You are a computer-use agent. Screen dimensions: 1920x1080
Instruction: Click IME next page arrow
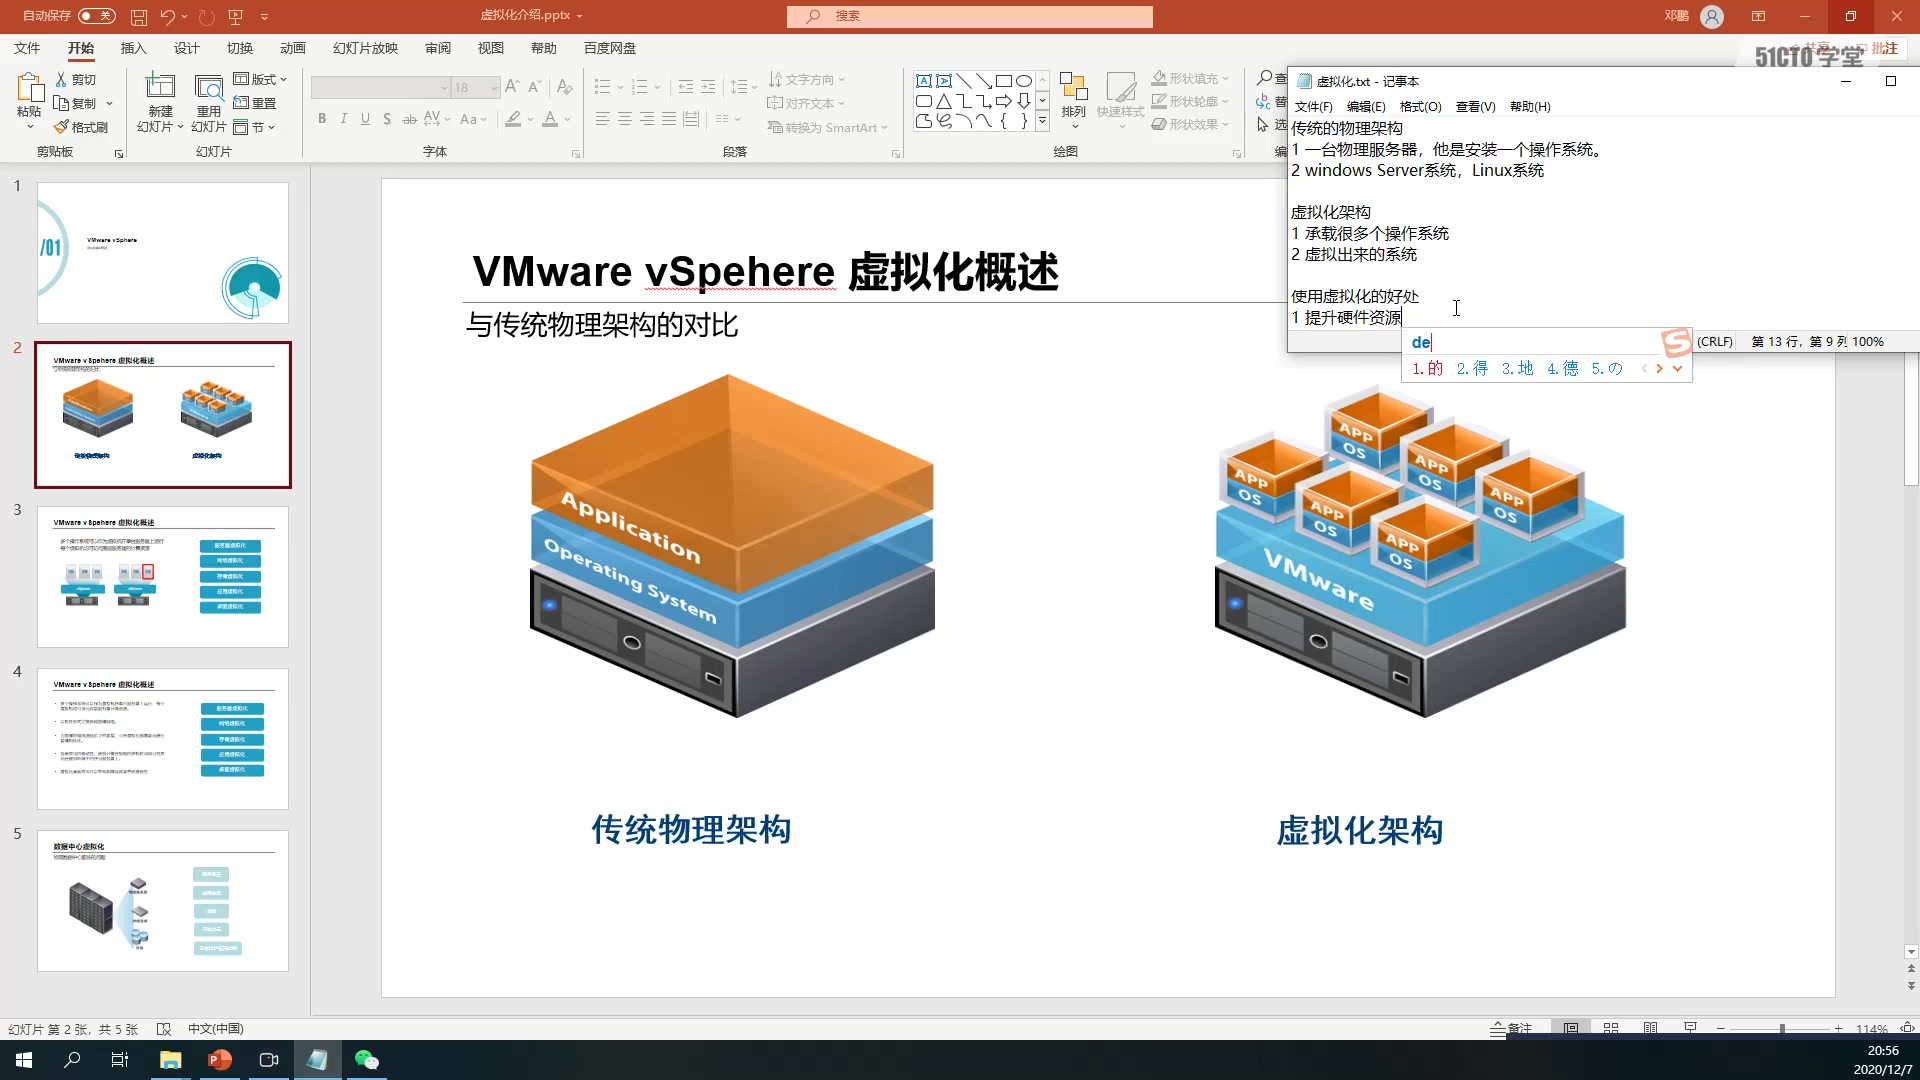pos(1660,368)
